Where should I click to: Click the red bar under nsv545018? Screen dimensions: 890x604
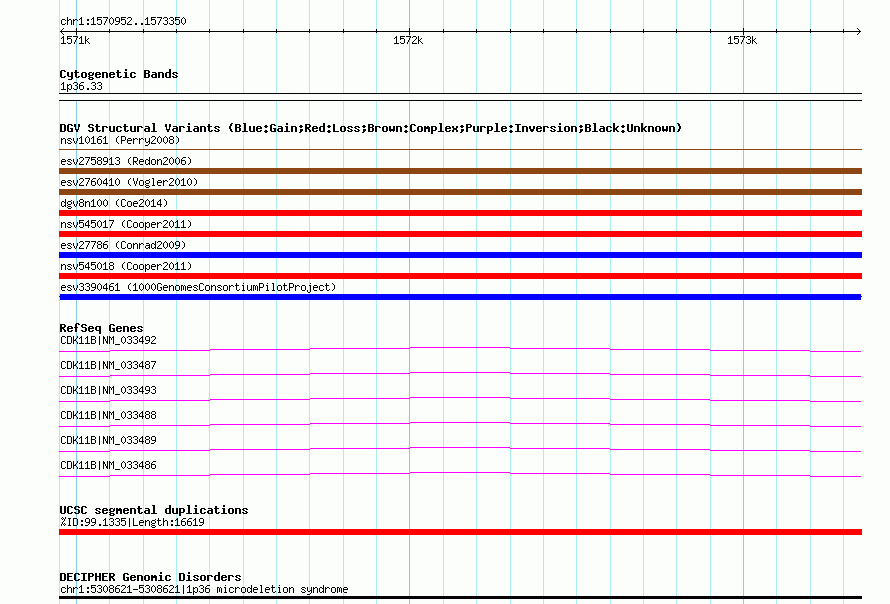click(x=460, y=276)
